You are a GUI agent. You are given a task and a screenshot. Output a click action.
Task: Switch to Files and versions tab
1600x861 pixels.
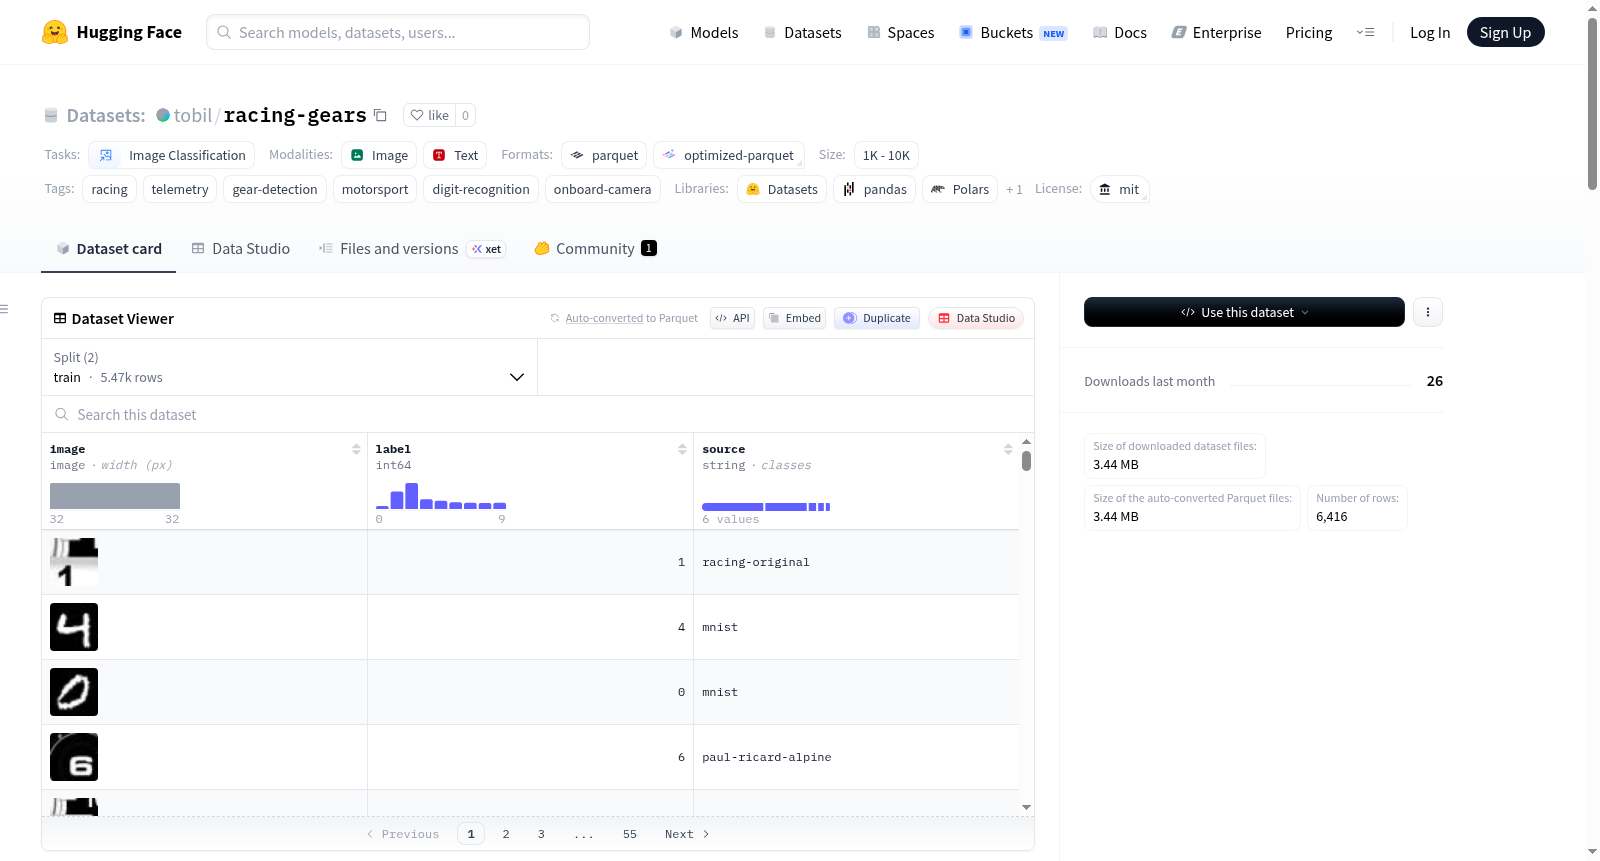tap(412, 248)
